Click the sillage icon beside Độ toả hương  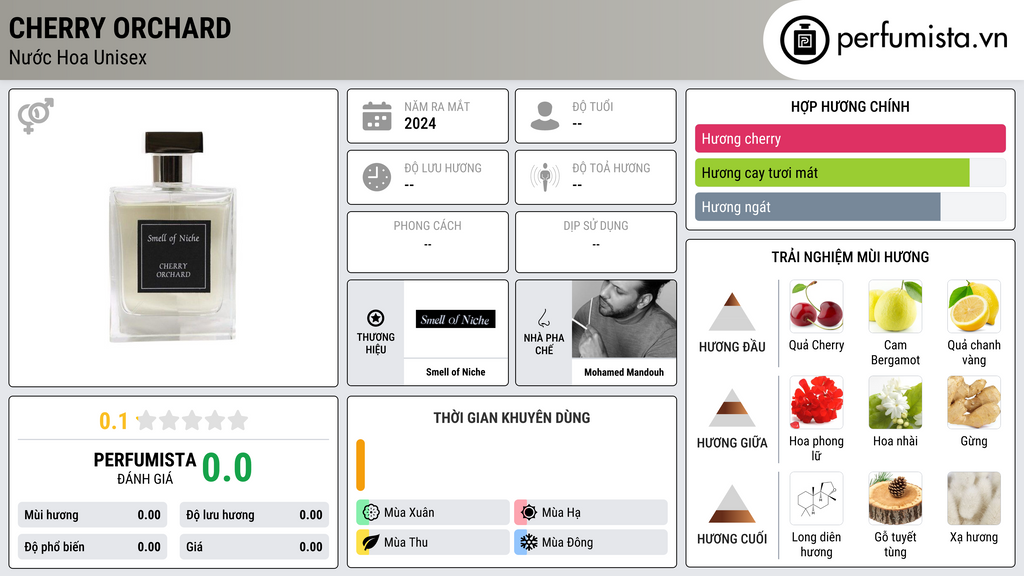coord(545,177)
